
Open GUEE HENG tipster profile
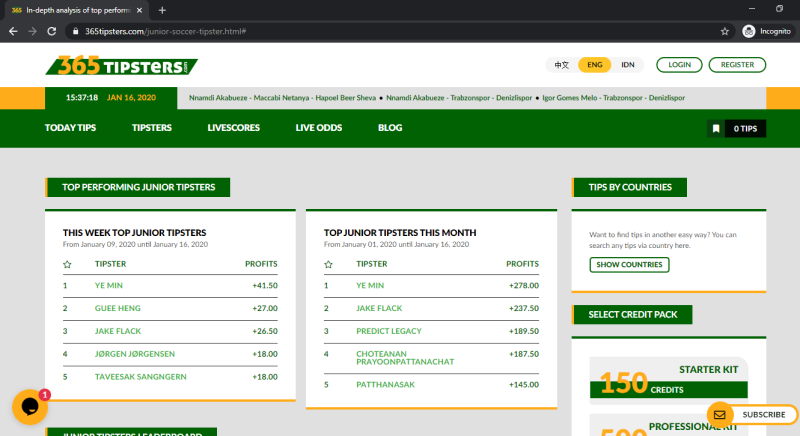tap(117, 308)
